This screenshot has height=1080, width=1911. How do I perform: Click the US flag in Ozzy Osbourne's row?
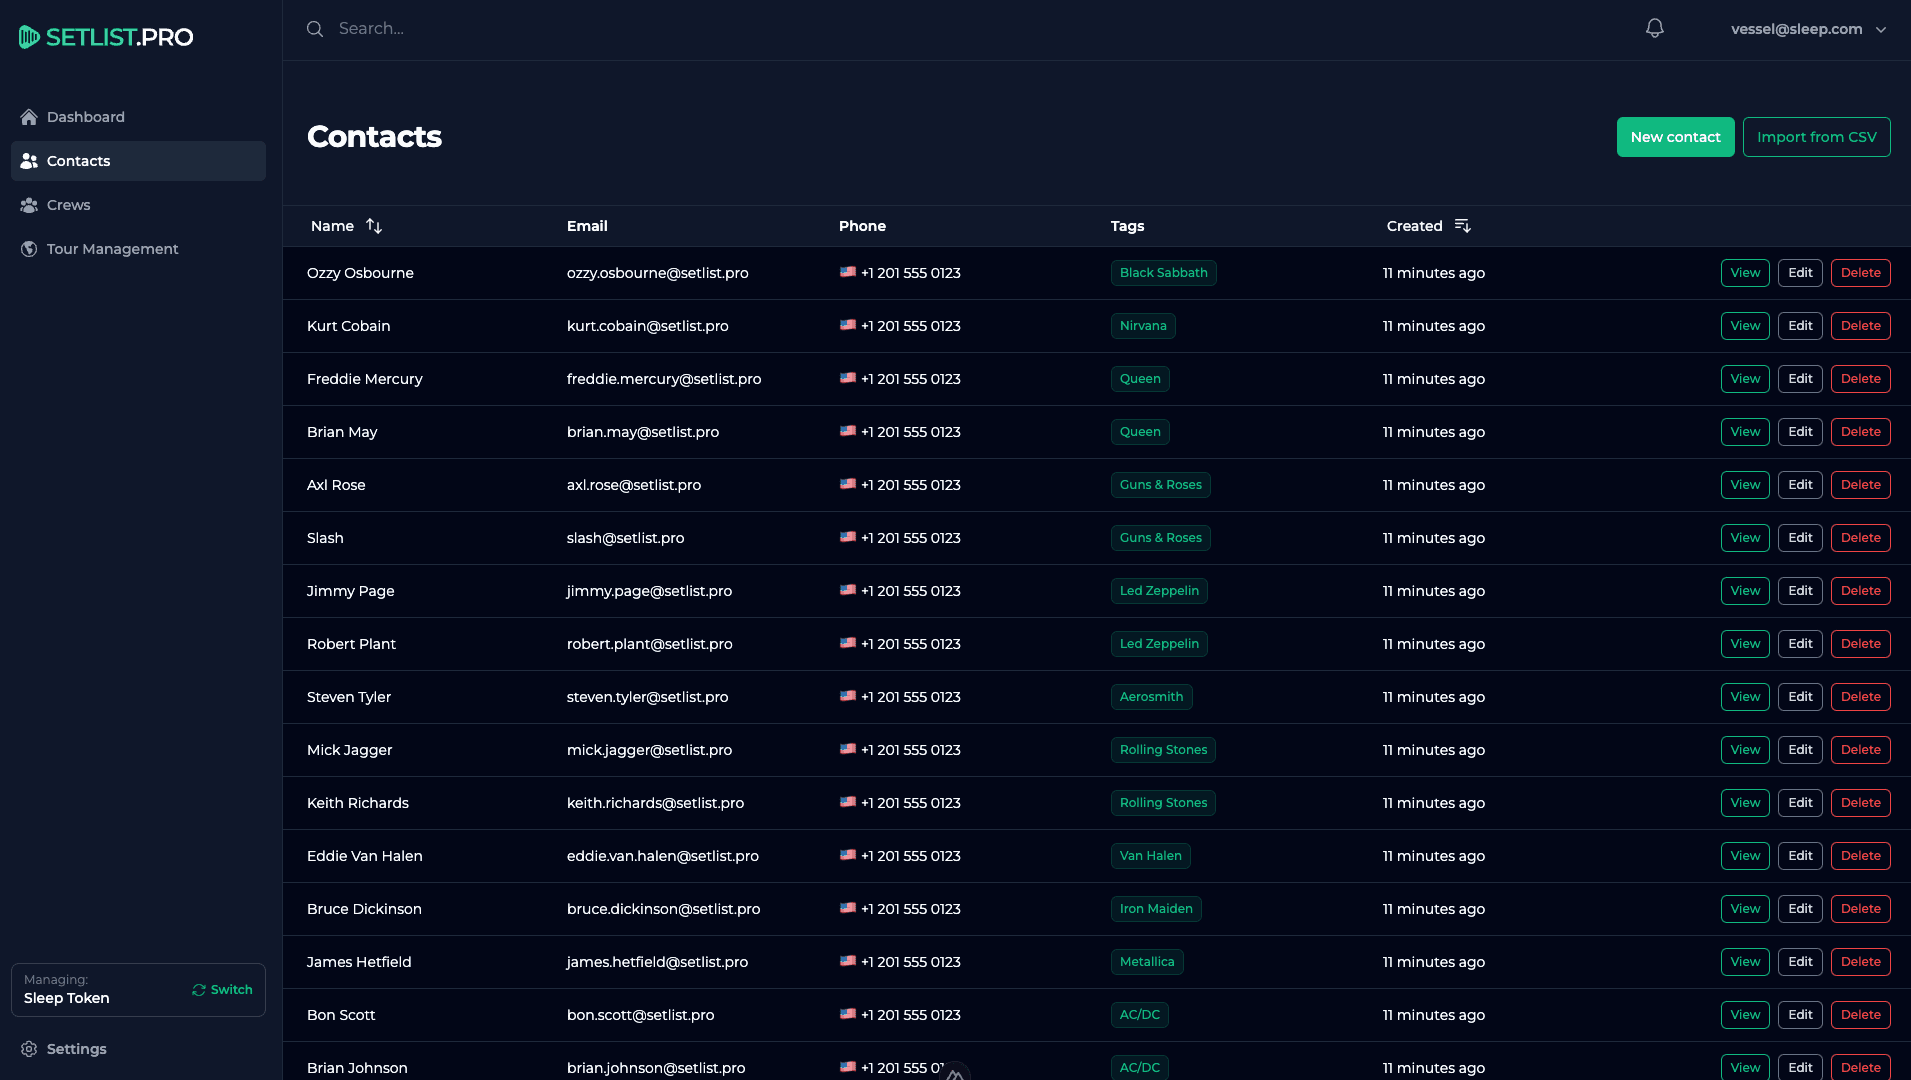[848, 272]
